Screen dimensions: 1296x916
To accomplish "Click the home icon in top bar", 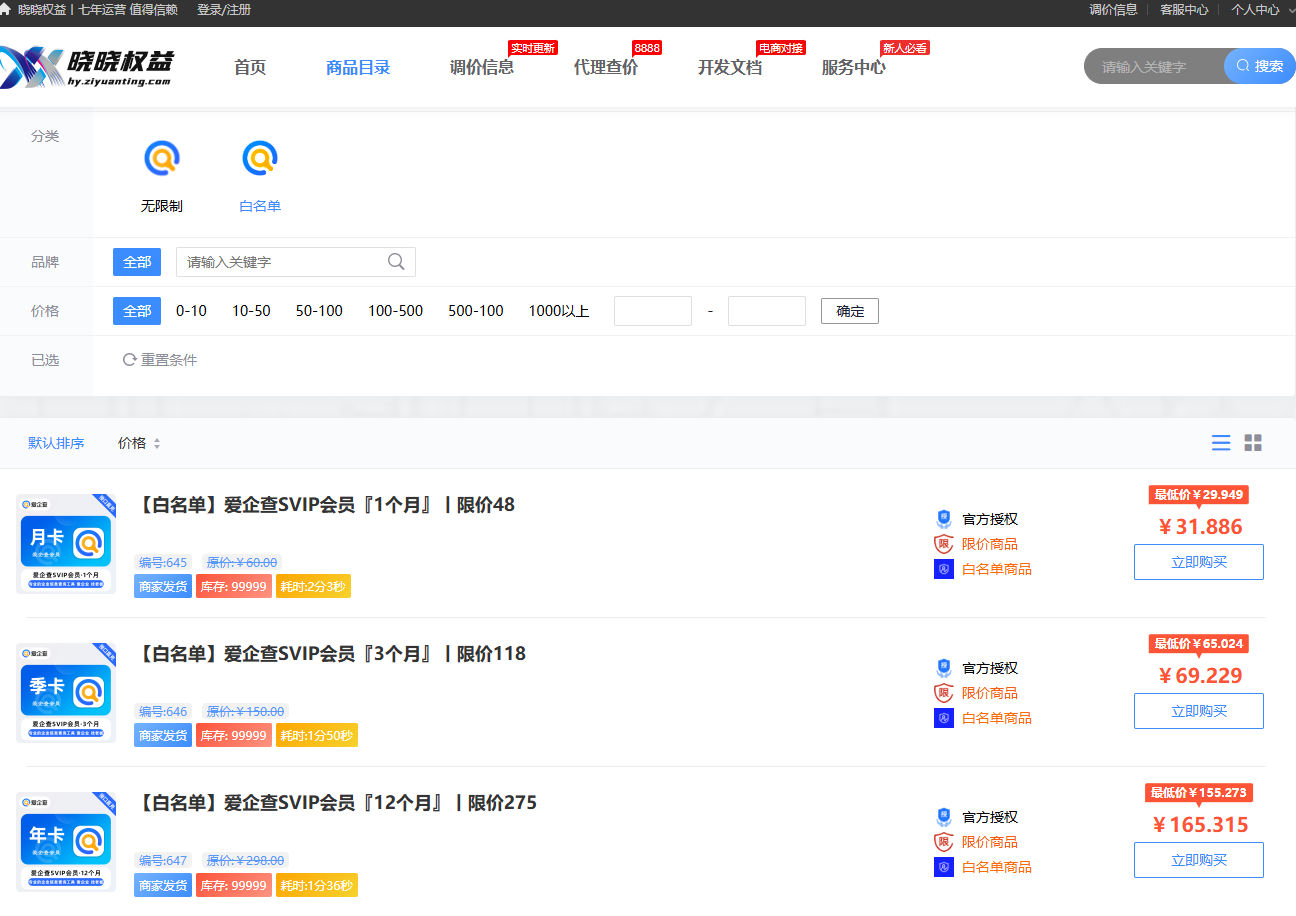I will [7, 10].
